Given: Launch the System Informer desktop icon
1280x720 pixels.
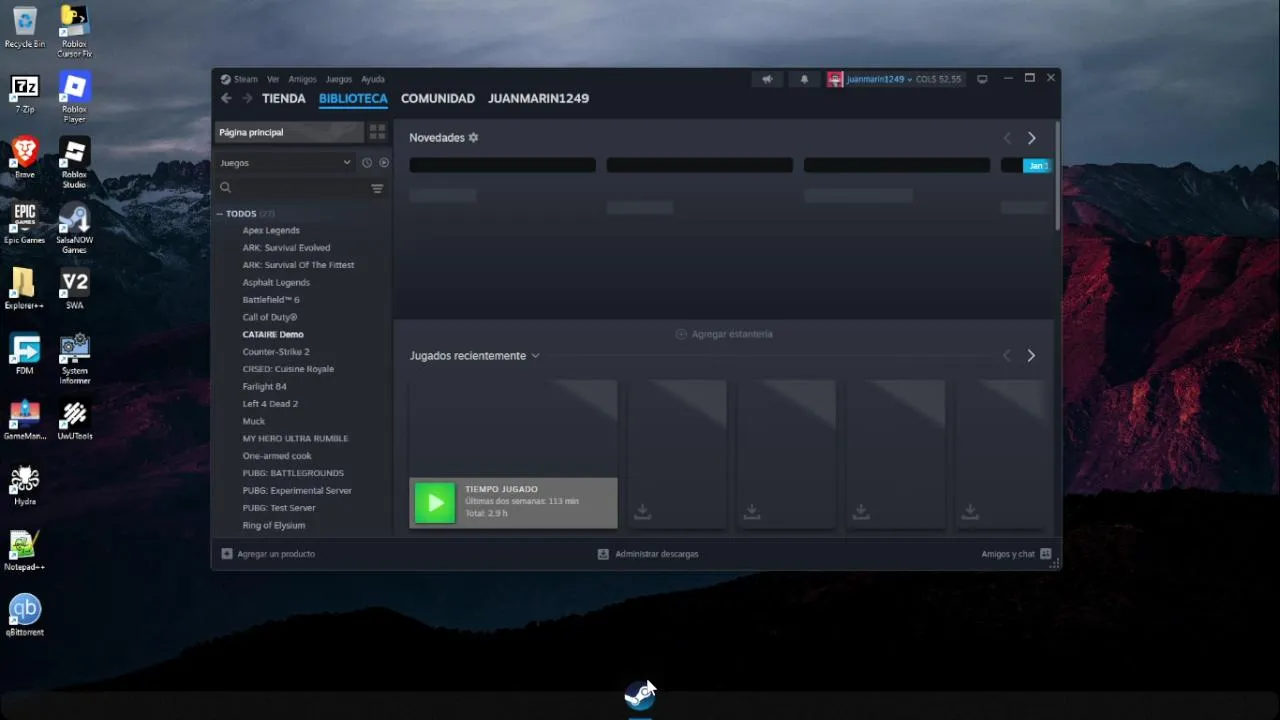Looking at the screenshot, I should point(74,358).
